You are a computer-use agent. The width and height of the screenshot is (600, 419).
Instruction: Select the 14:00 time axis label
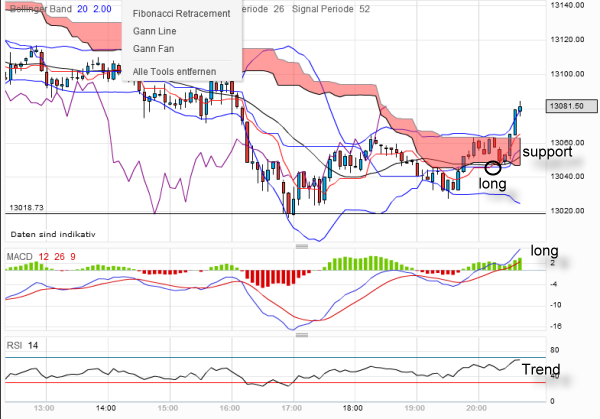click(106, 408)
